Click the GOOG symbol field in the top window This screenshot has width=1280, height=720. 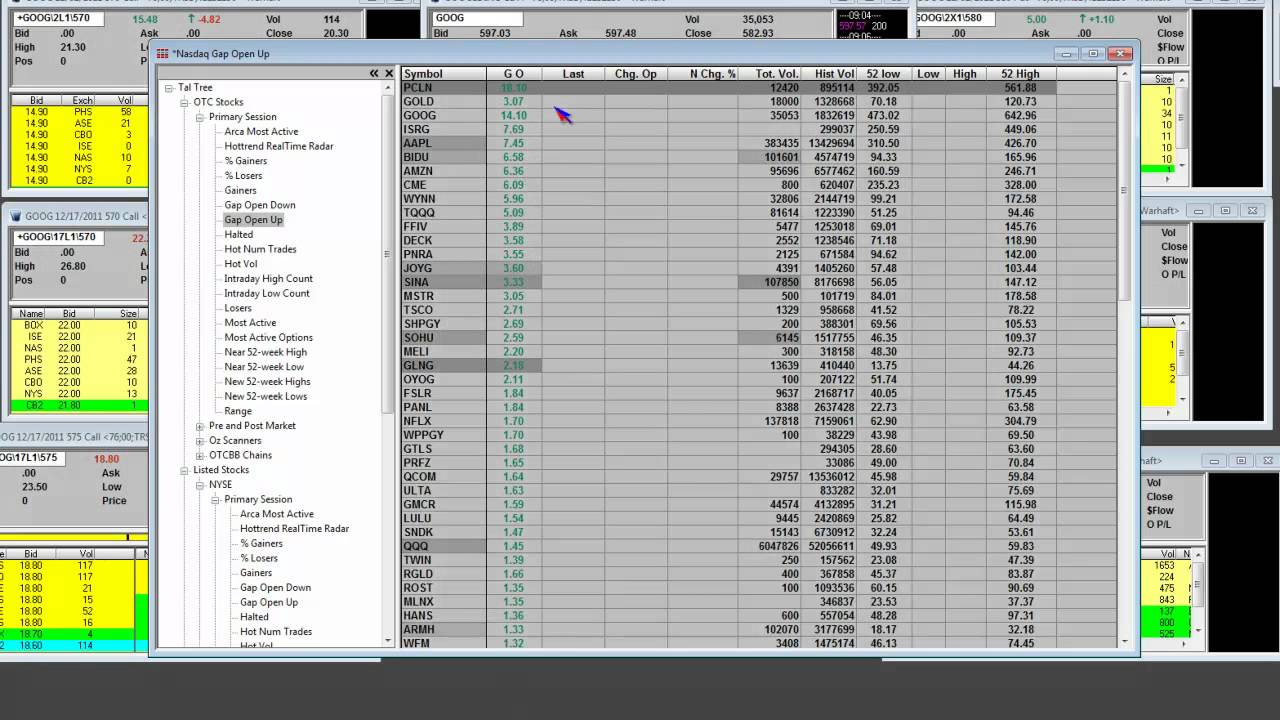pyautogui.click(x=478, y=18)
